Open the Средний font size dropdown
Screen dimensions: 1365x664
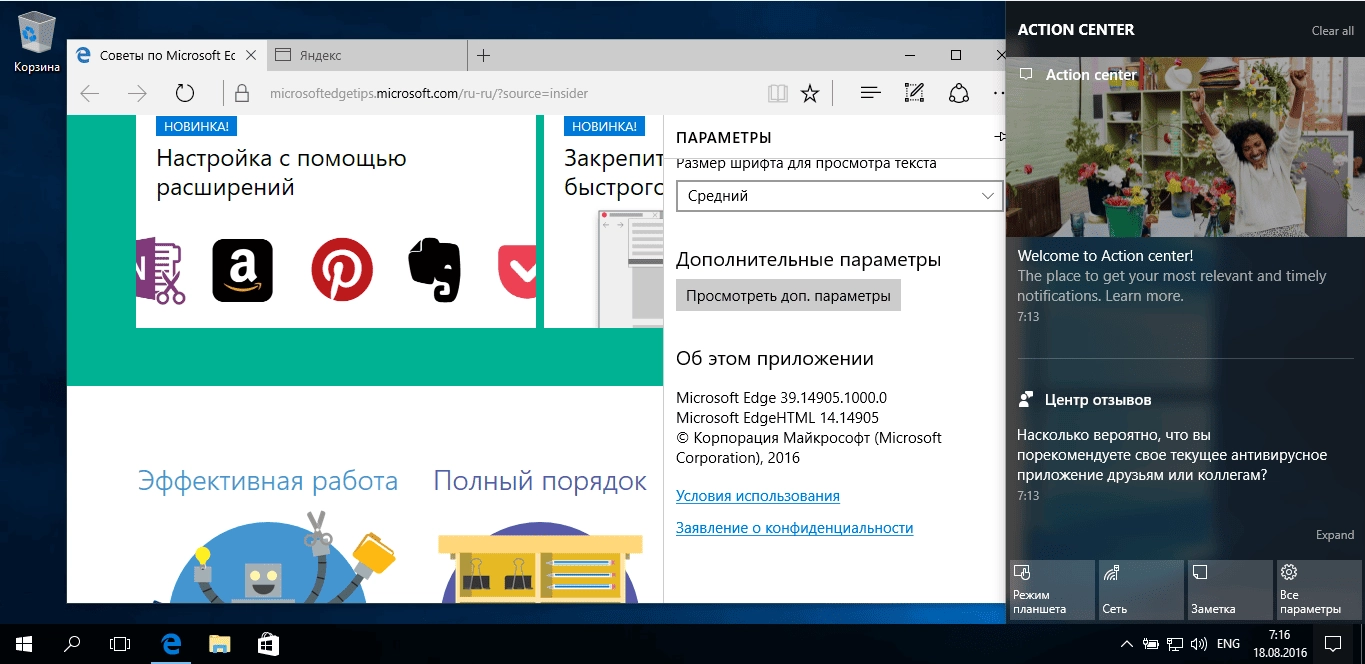[840, 196]
